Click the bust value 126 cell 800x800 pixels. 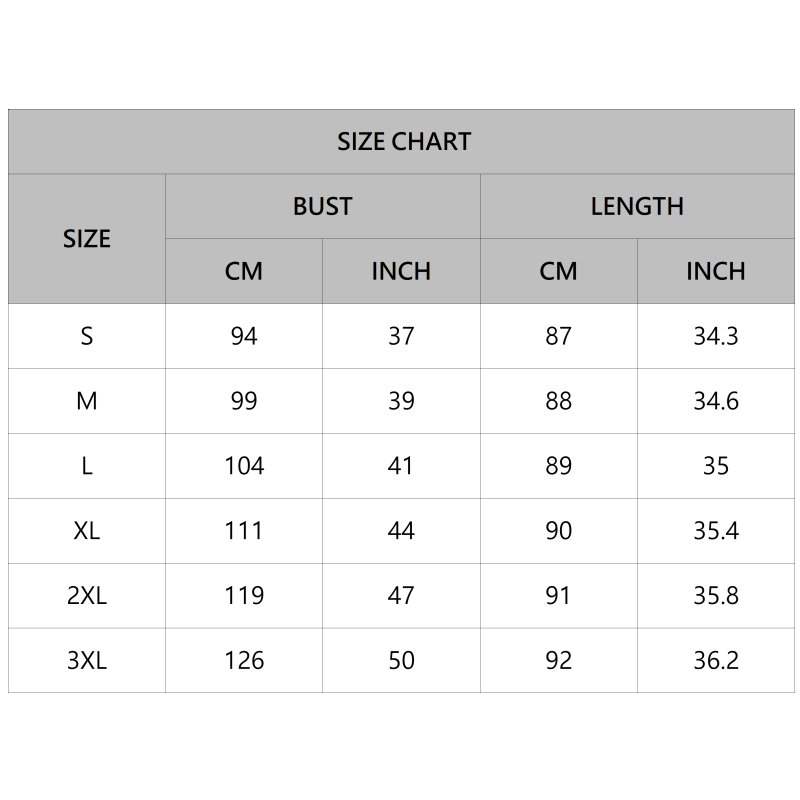[x=244, y=661]
